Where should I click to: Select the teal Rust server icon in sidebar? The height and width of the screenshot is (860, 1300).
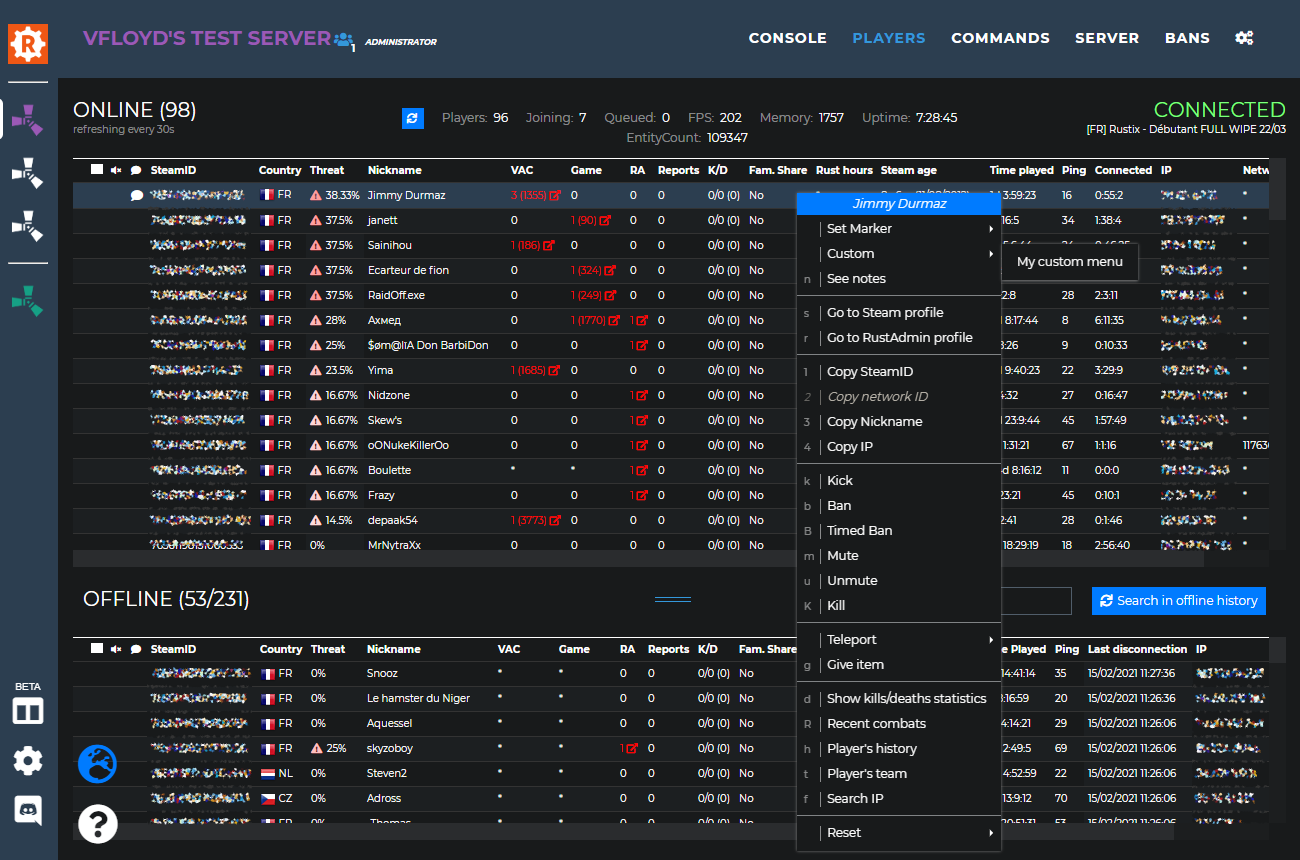[x=28, y=301]
